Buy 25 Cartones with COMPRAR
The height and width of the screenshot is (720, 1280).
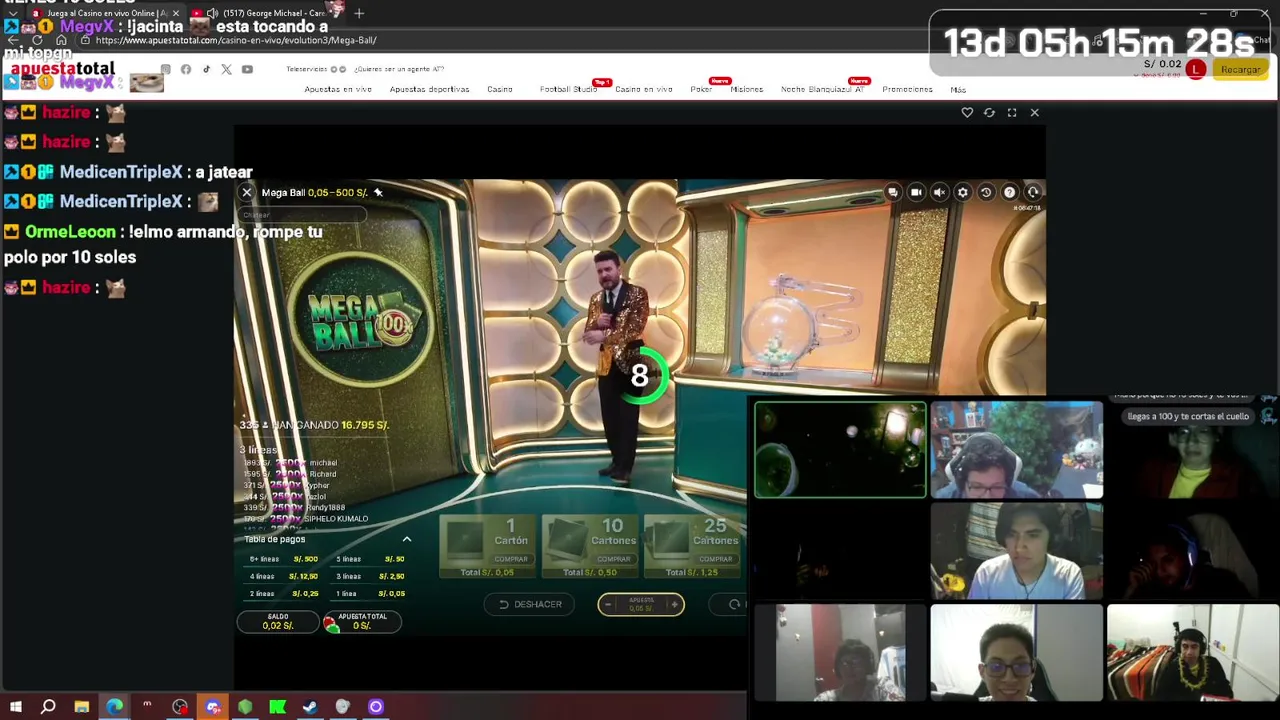[x=715, y=559]
